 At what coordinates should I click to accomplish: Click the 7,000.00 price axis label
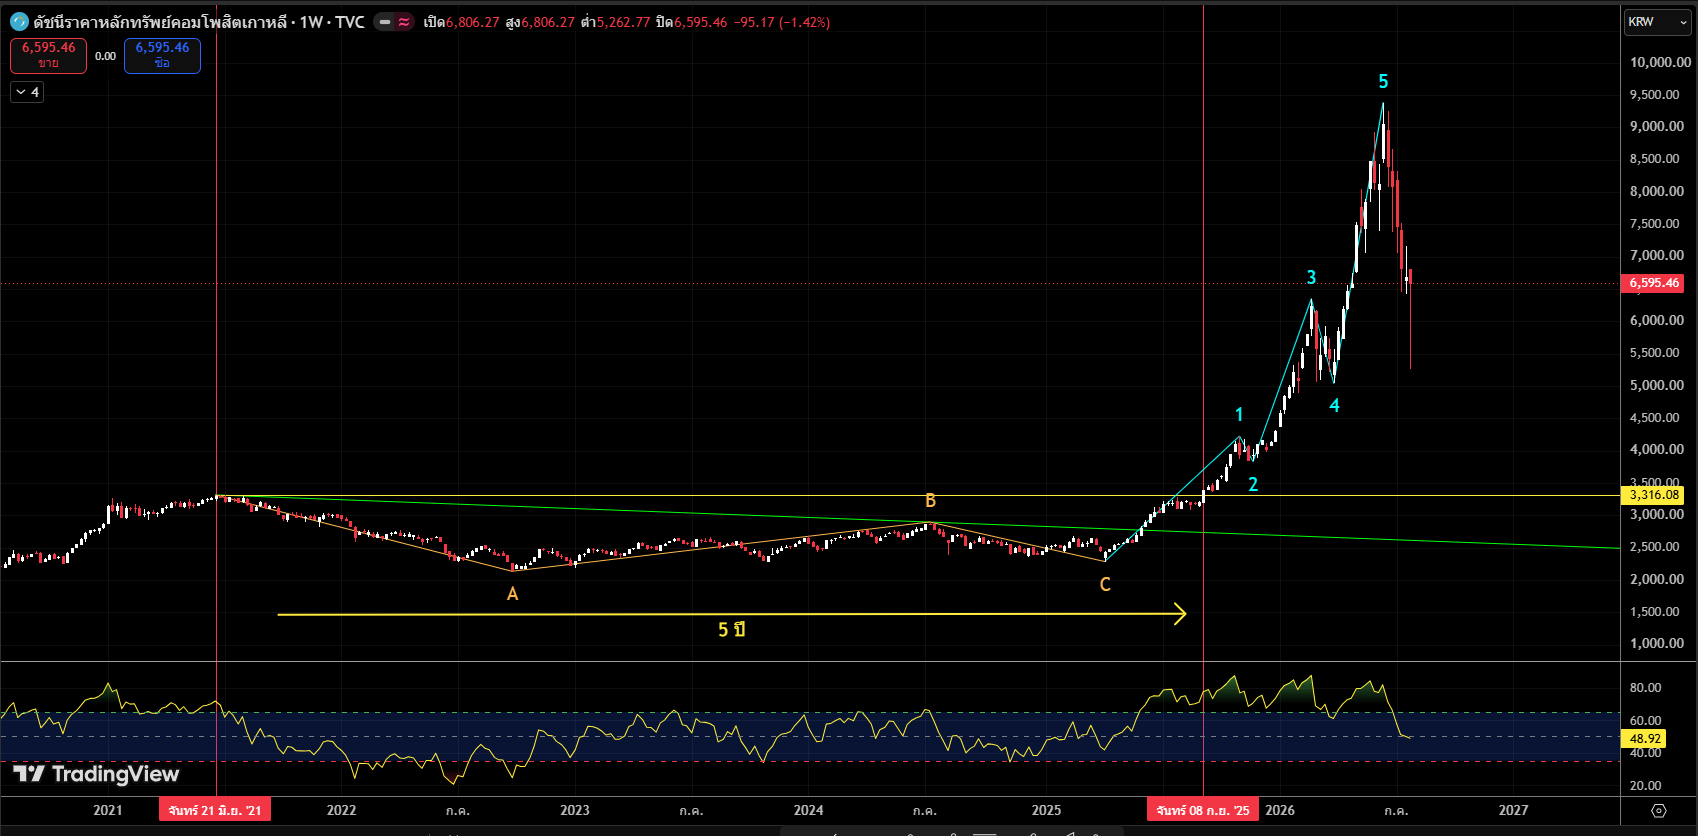[1657, 255]
